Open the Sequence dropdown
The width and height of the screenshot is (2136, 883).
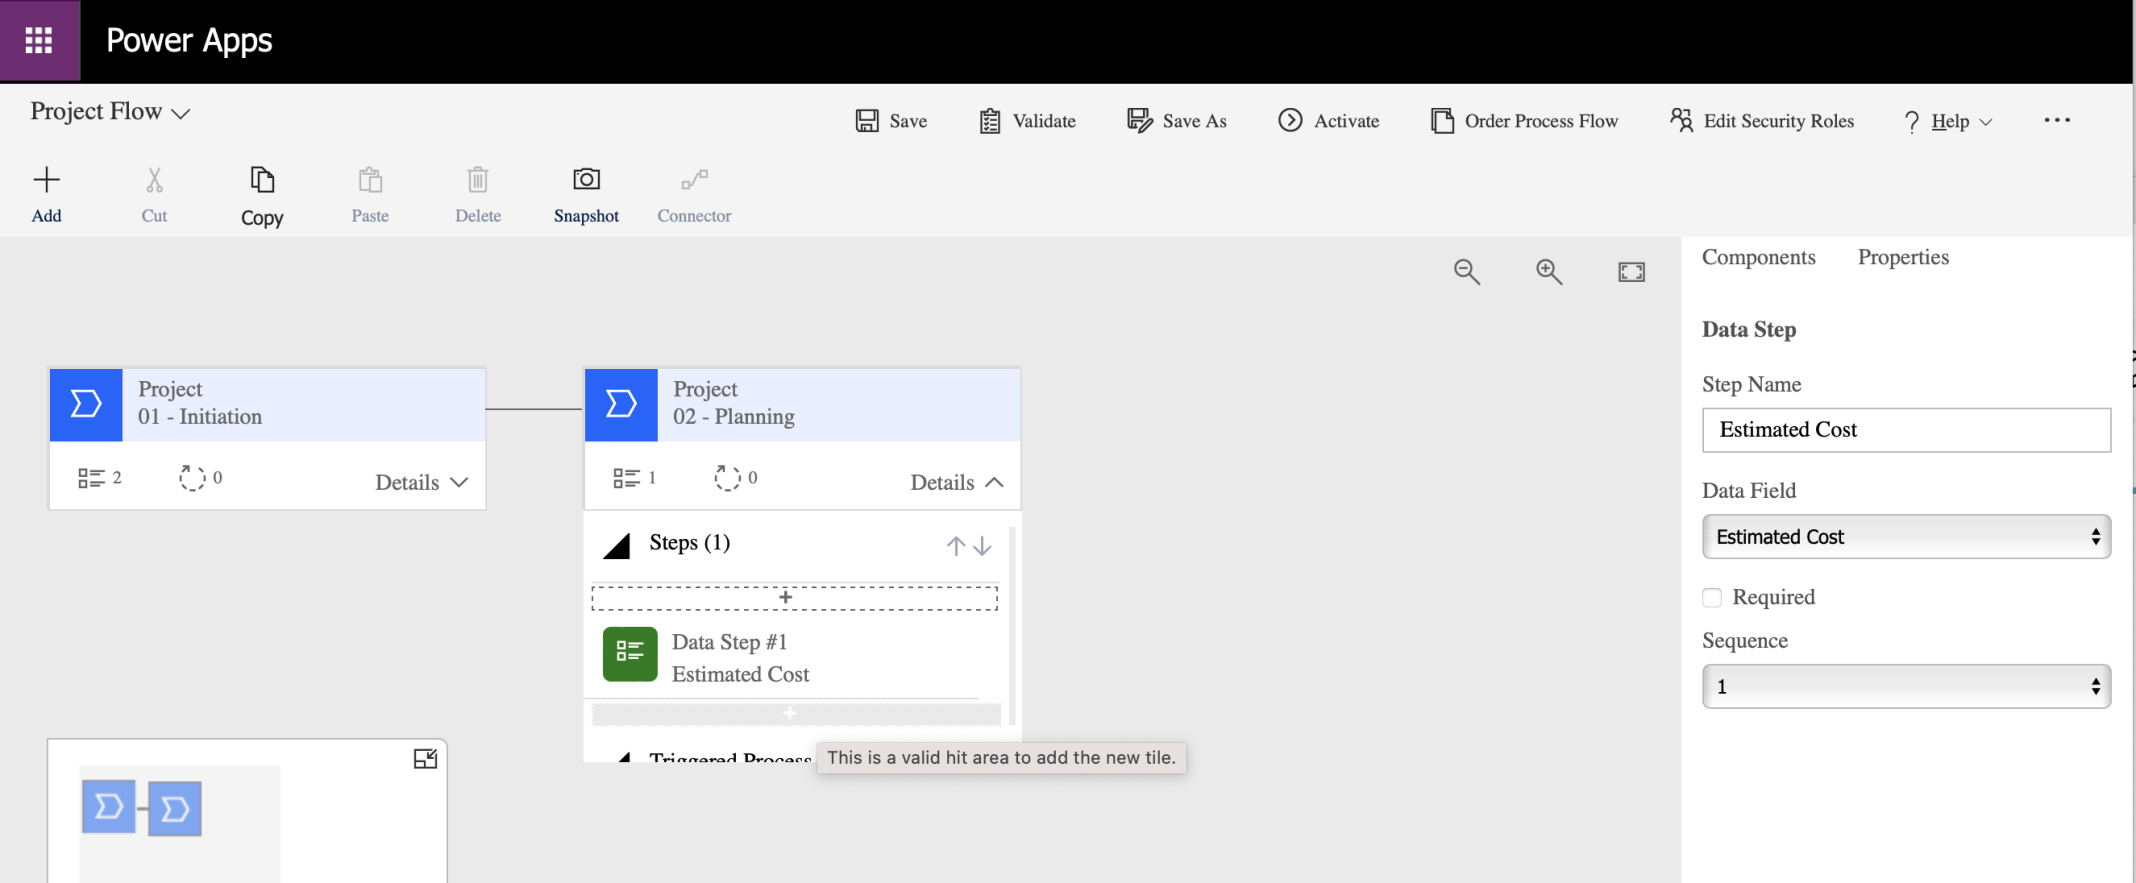click(x=1906, y=687)
